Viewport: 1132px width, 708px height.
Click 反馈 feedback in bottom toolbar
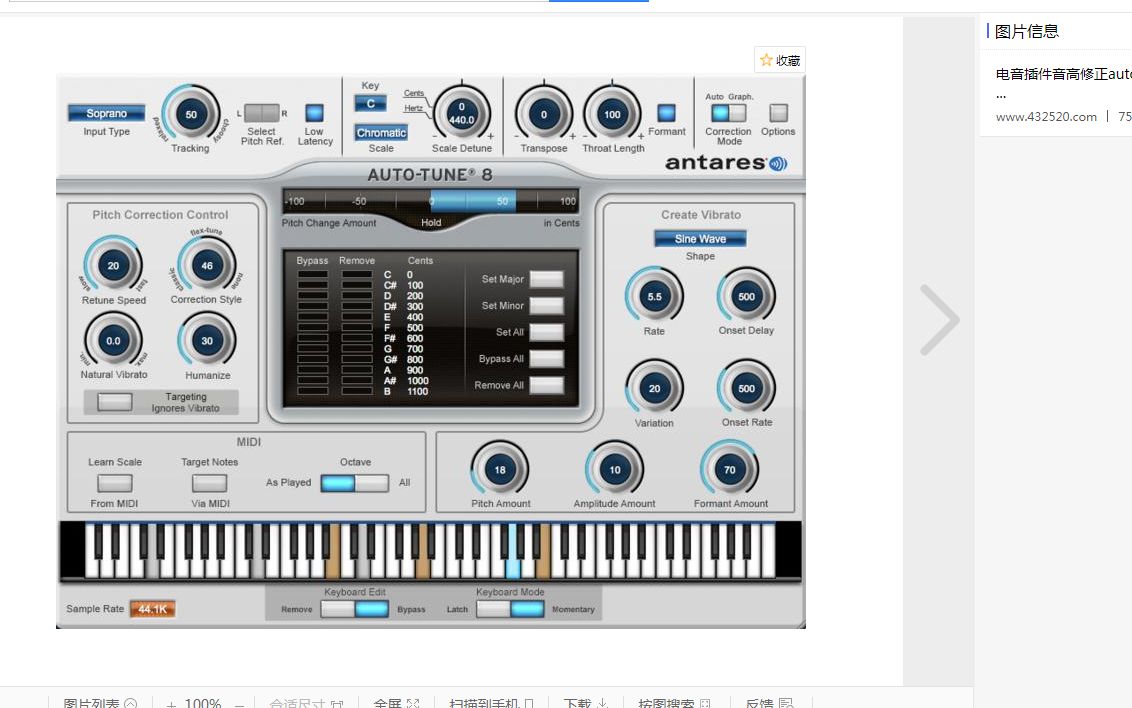pyautogui.click(x=769, y=703)
